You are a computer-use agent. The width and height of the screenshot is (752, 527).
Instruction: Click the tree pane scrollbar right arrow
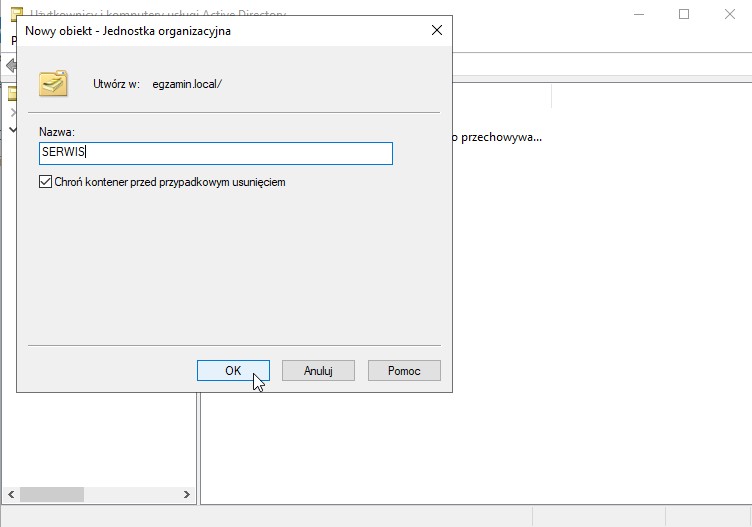click(187, 494)
